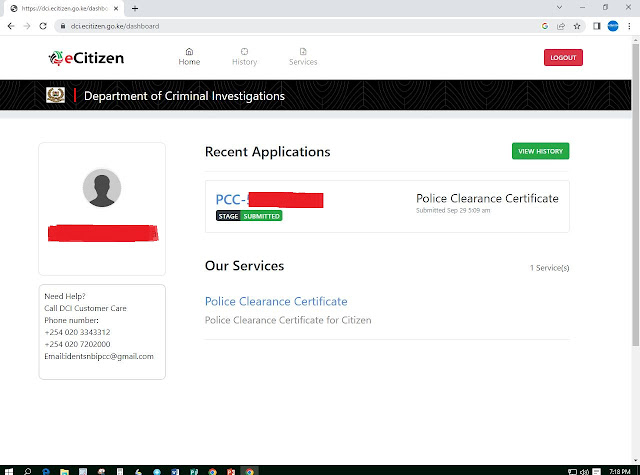This screenshot has height=475, width=640.
Task: Click phone number +254 020 7202000
Action: click(x=78, y=344)
